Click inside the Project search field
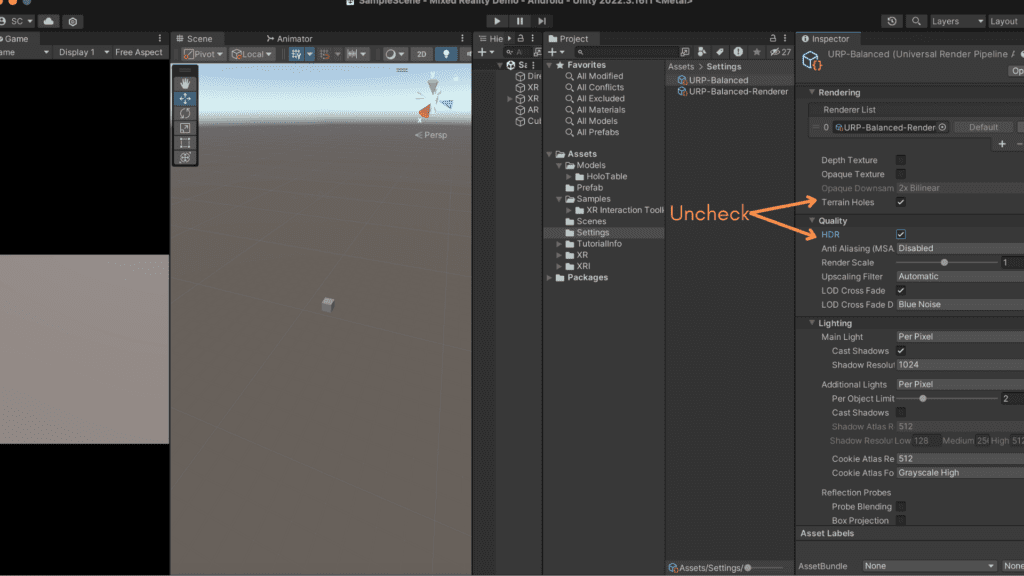Viewport: 1024px width, 576px height. tap(630, 52)
